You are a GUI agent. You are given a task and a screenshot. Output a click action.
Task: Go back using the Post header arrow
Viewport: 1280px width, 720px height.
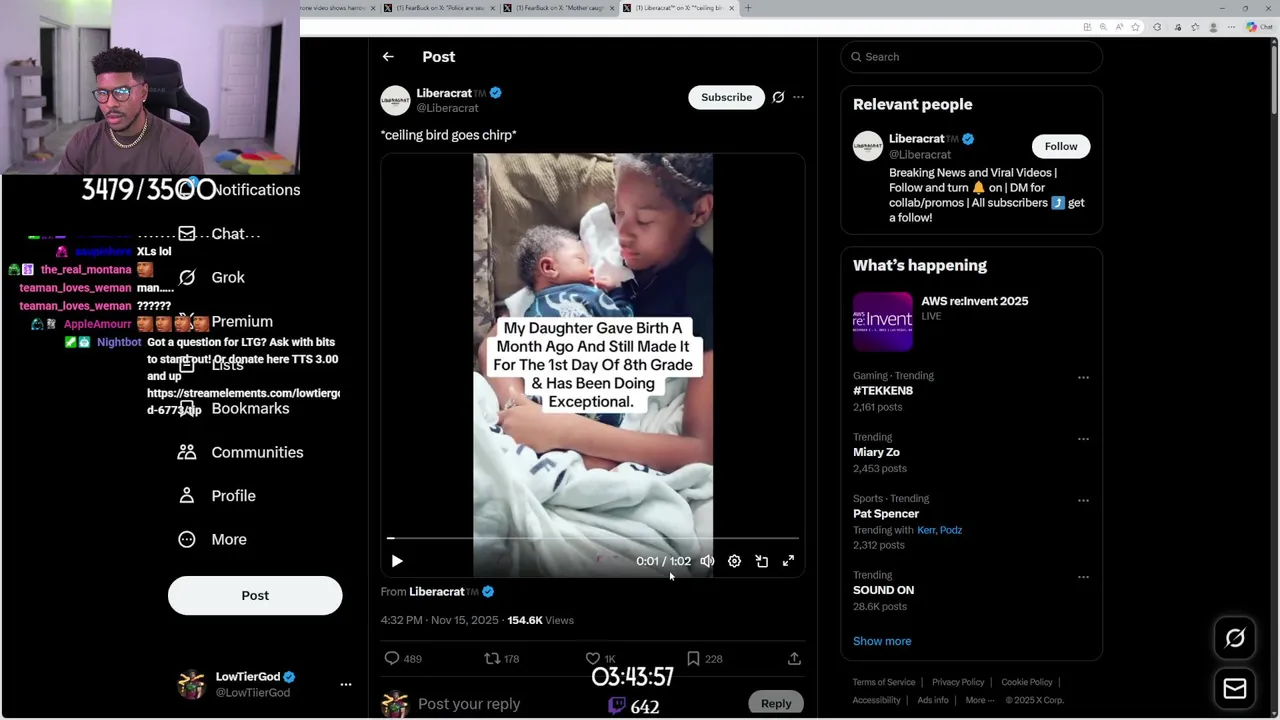pyautogui.click(x=388, y=57)
